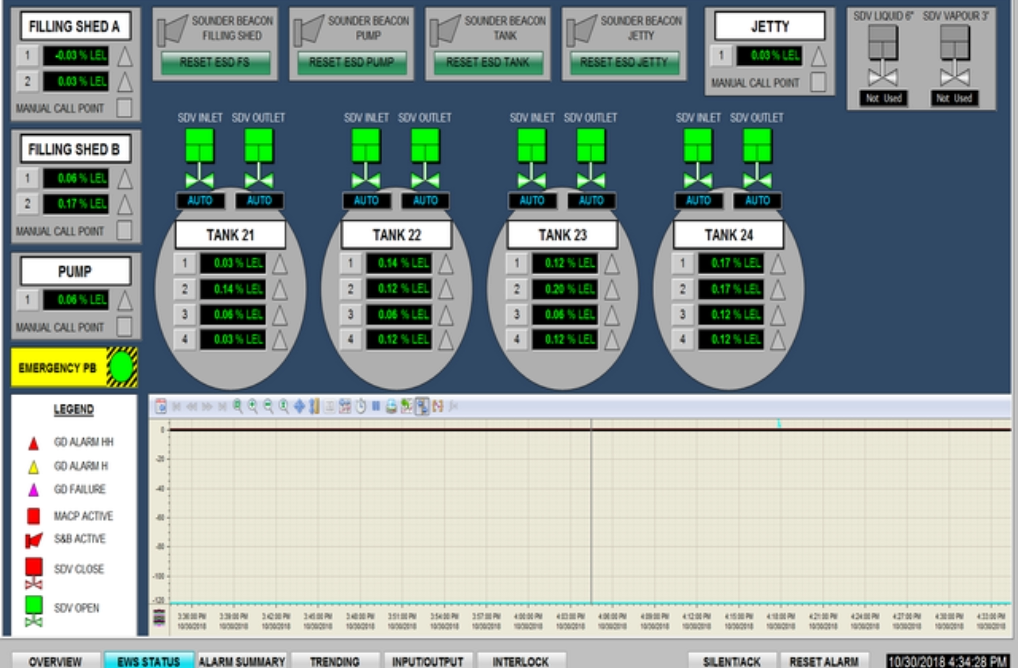
Task: Click the Sounder Beacon Jetty horn icon
Action: point(581,31)
